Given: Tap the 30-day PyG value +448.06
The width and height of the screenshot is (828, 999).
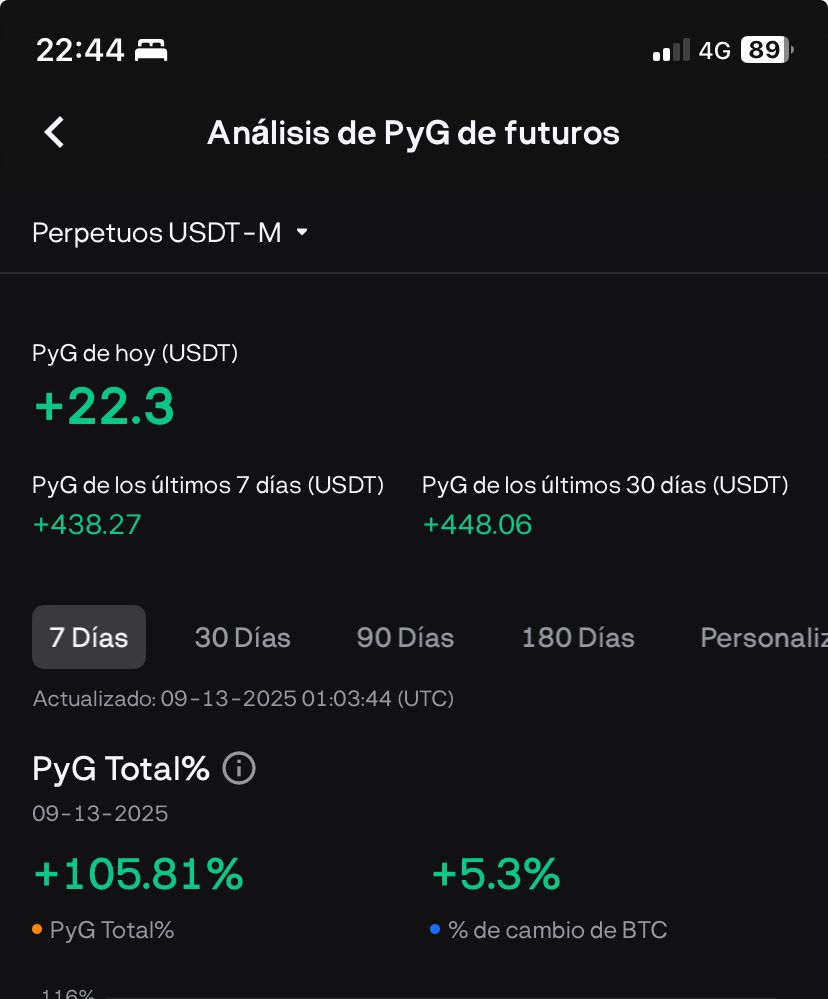Looking at the screenshot, I should [477, 524].
